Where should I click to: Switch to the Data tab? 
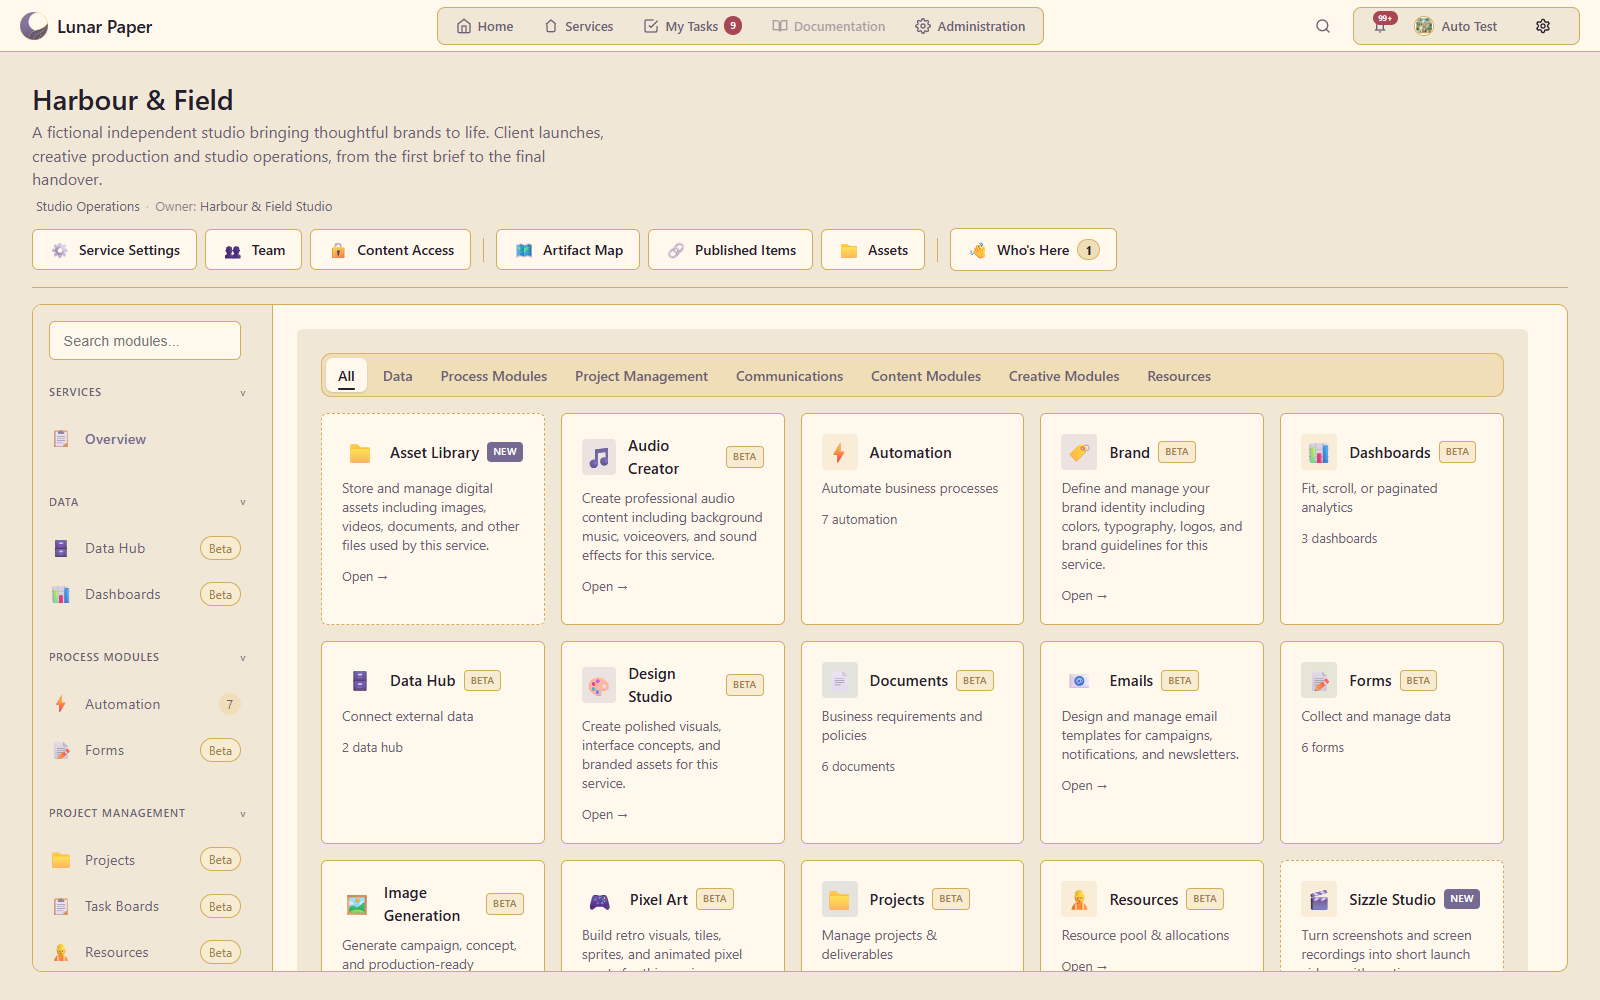click(x=397, y=376)
